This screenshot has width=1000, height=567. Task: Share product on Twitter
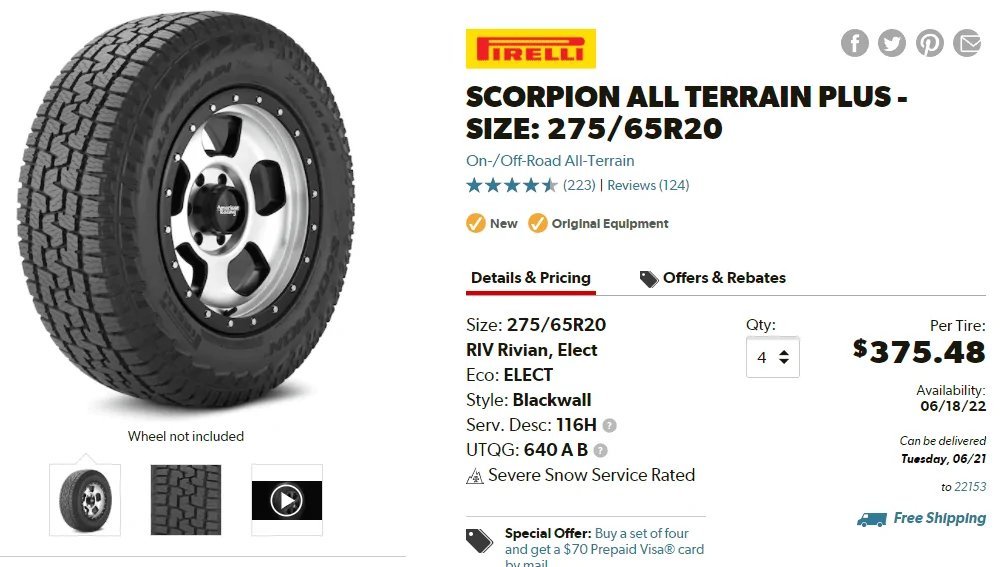click(892, 43)
